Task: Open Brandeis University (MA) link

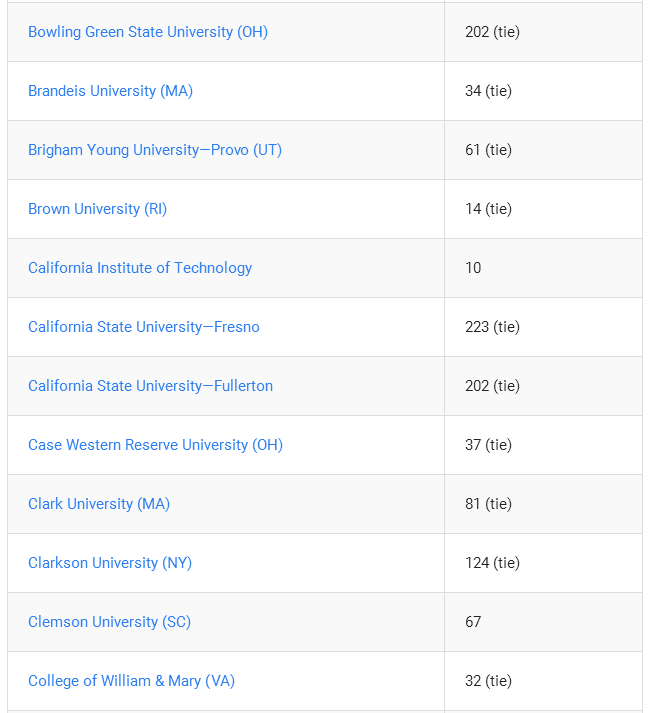Action: [x=111, y=91]
